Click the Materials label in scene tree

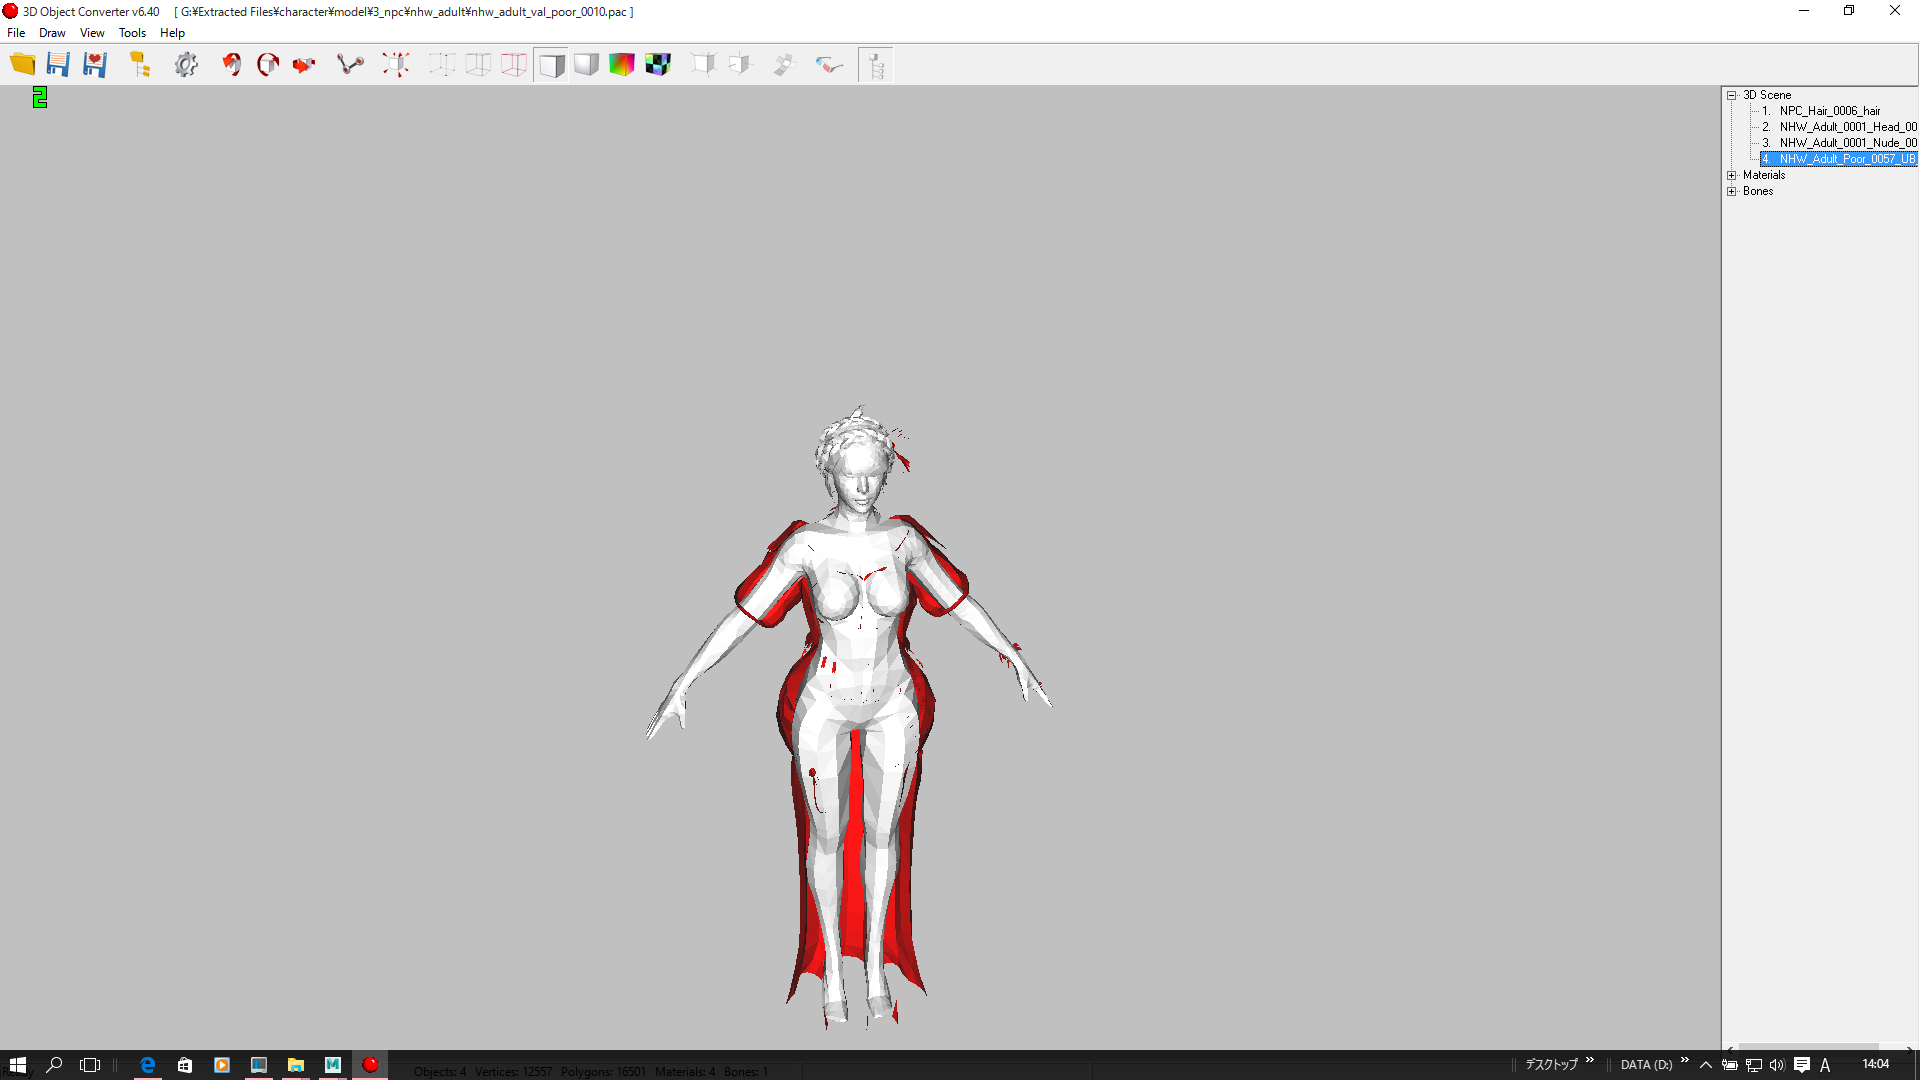click(x=1764, y=175)
